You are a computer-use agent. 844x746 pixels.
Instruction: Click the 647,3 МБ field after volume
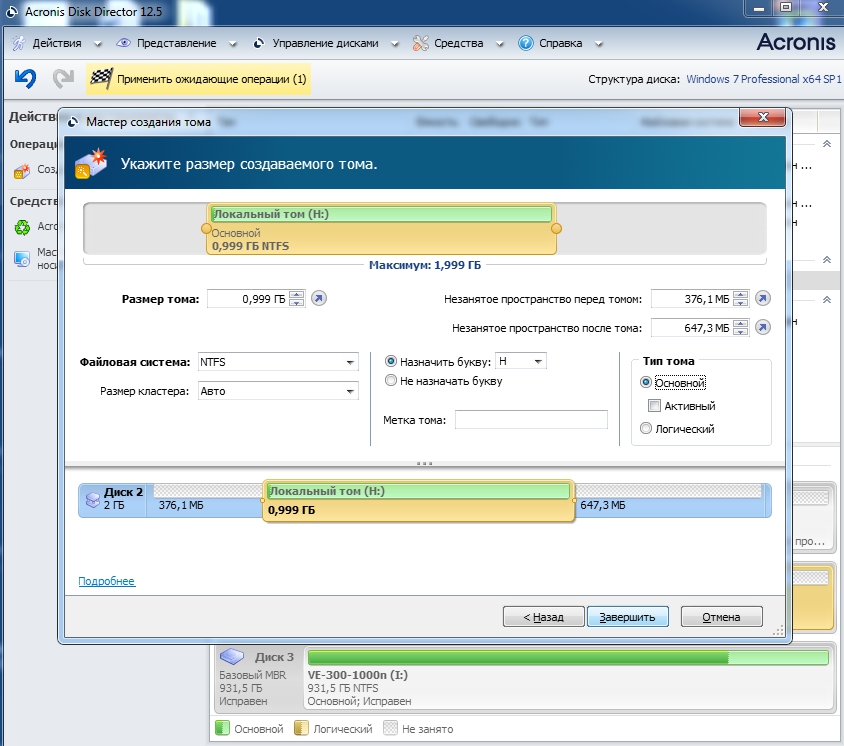tap(692, 327)
